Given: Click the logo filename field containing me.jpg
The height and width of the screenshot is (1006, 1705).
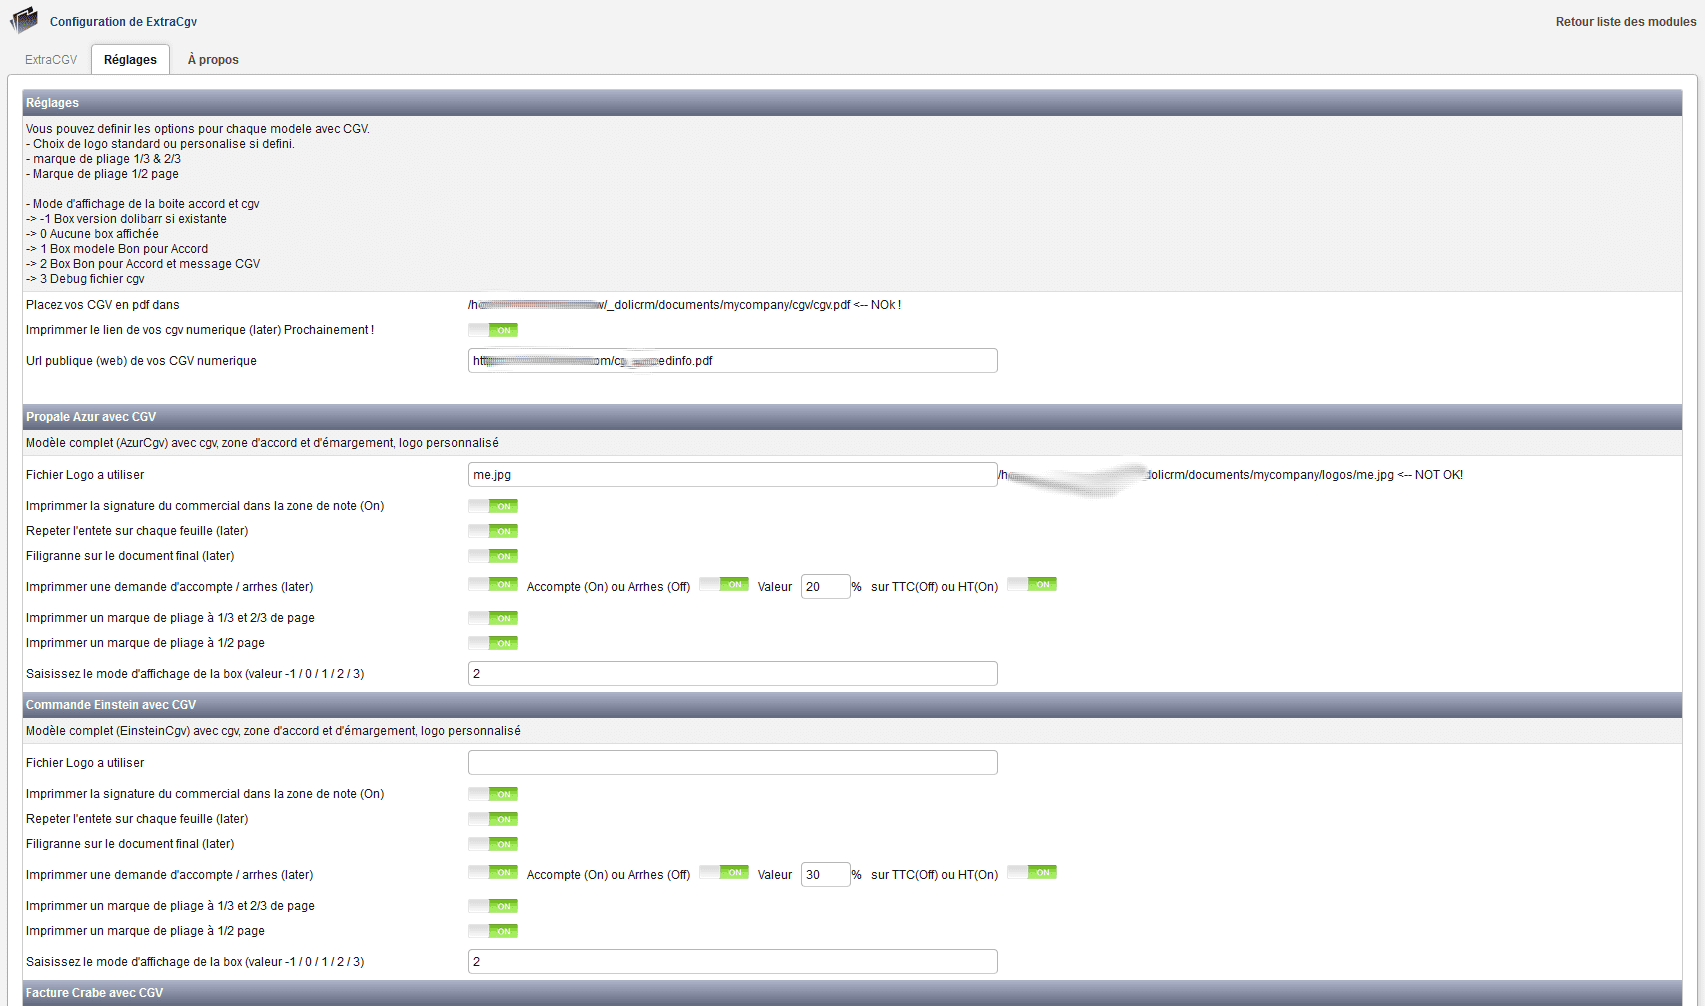Looking at the screenshot, I should click(x=732, y=474).
